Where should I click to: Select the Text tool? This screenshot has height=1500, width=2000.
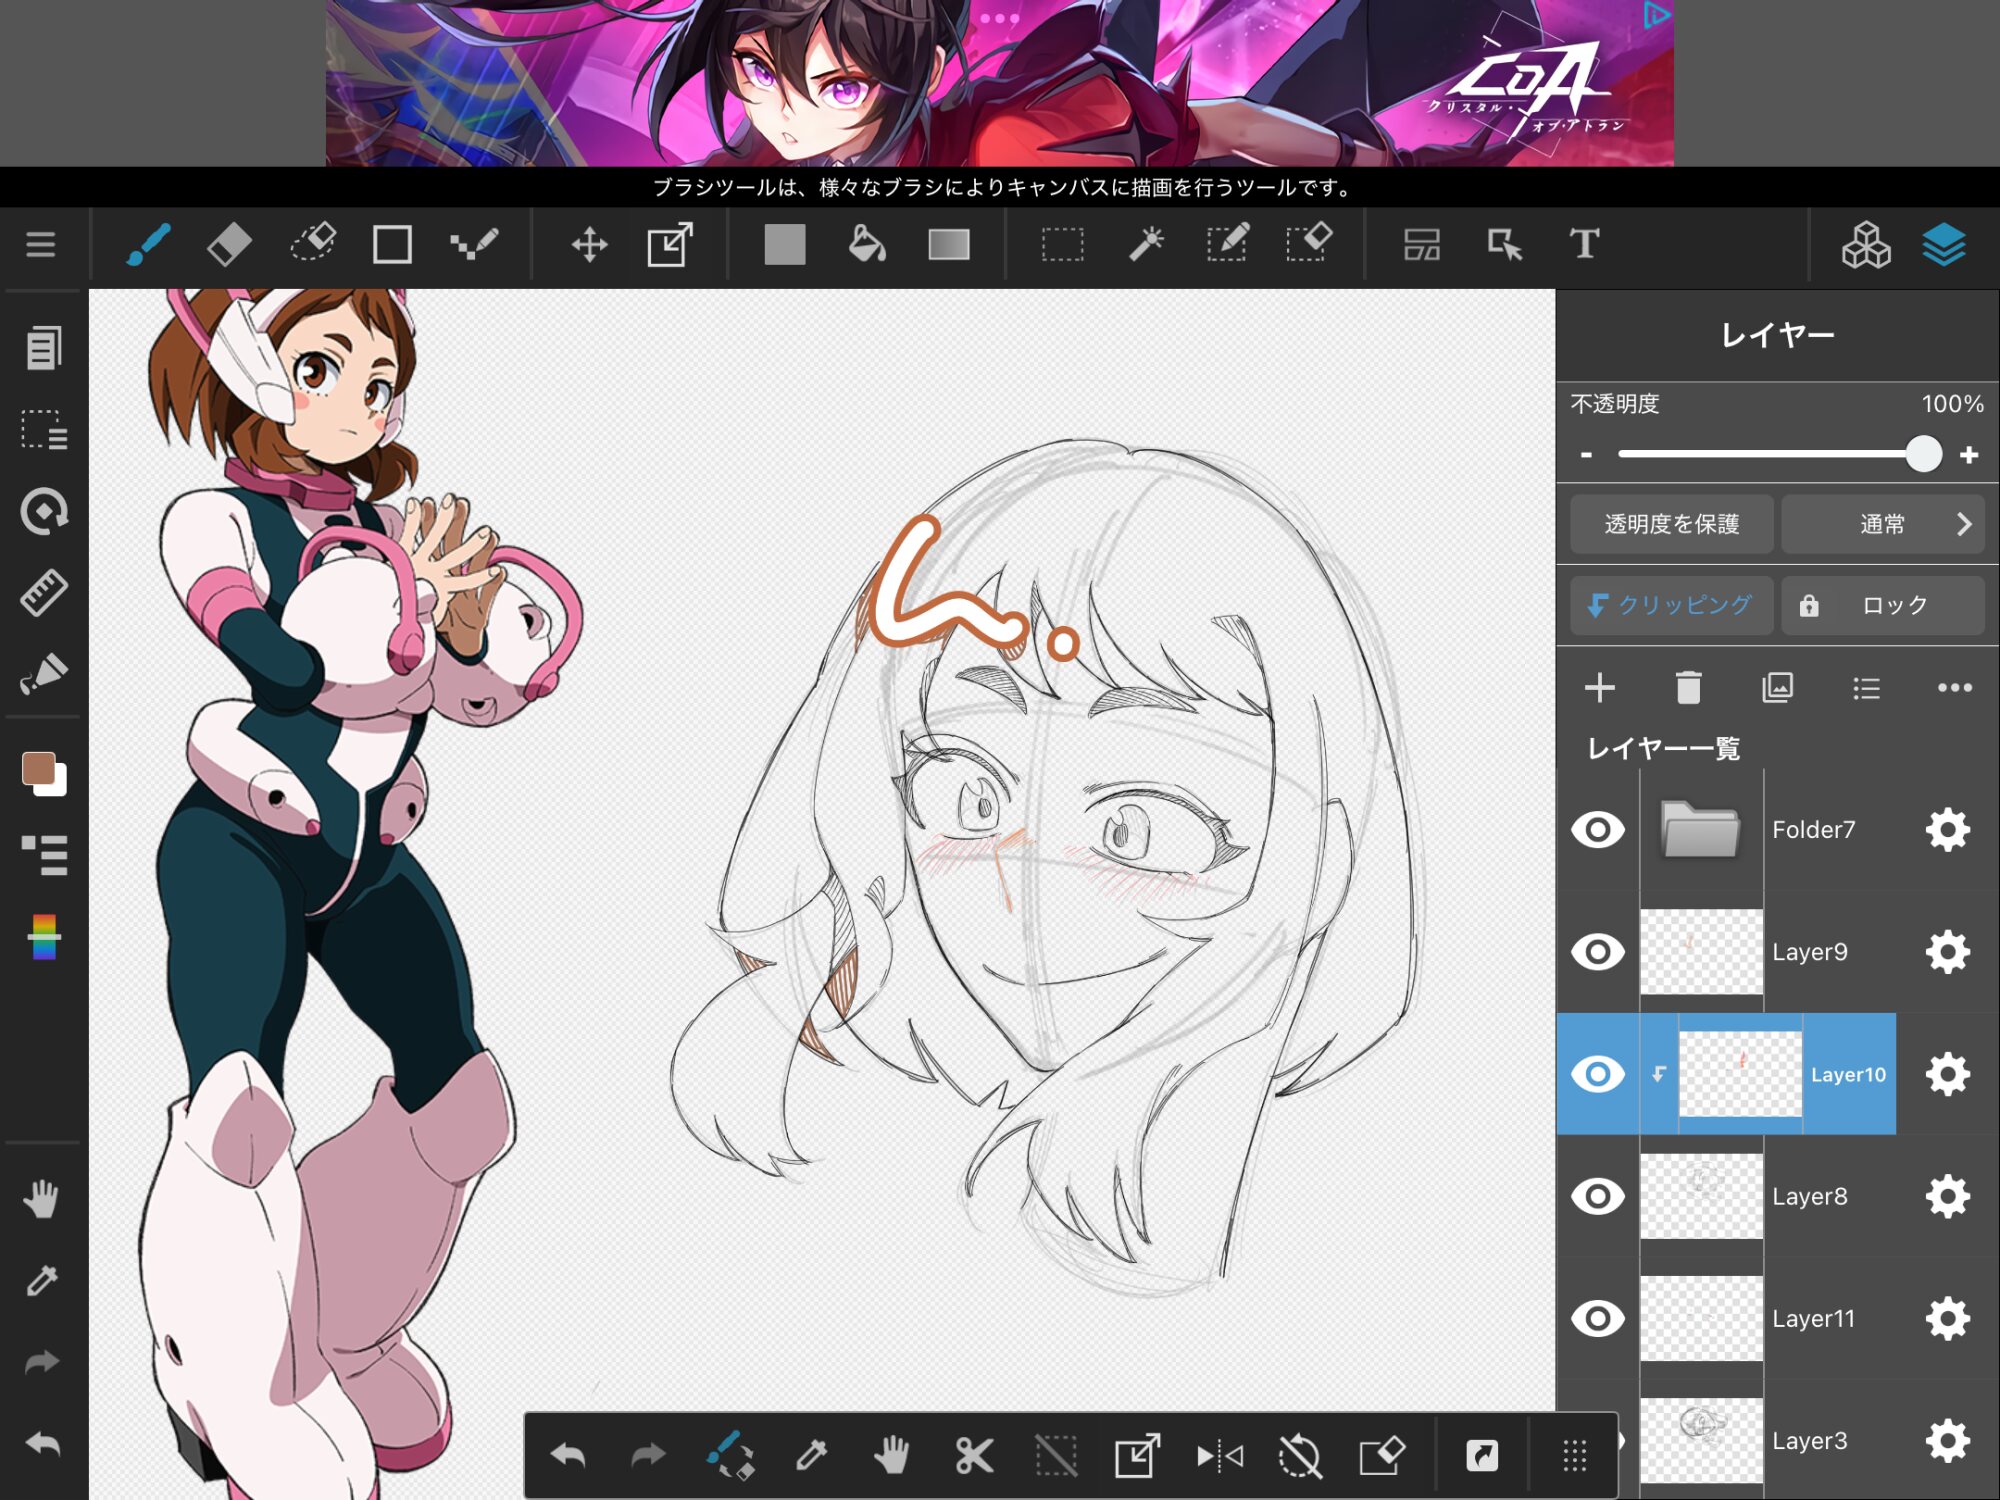coord(1584,244)
